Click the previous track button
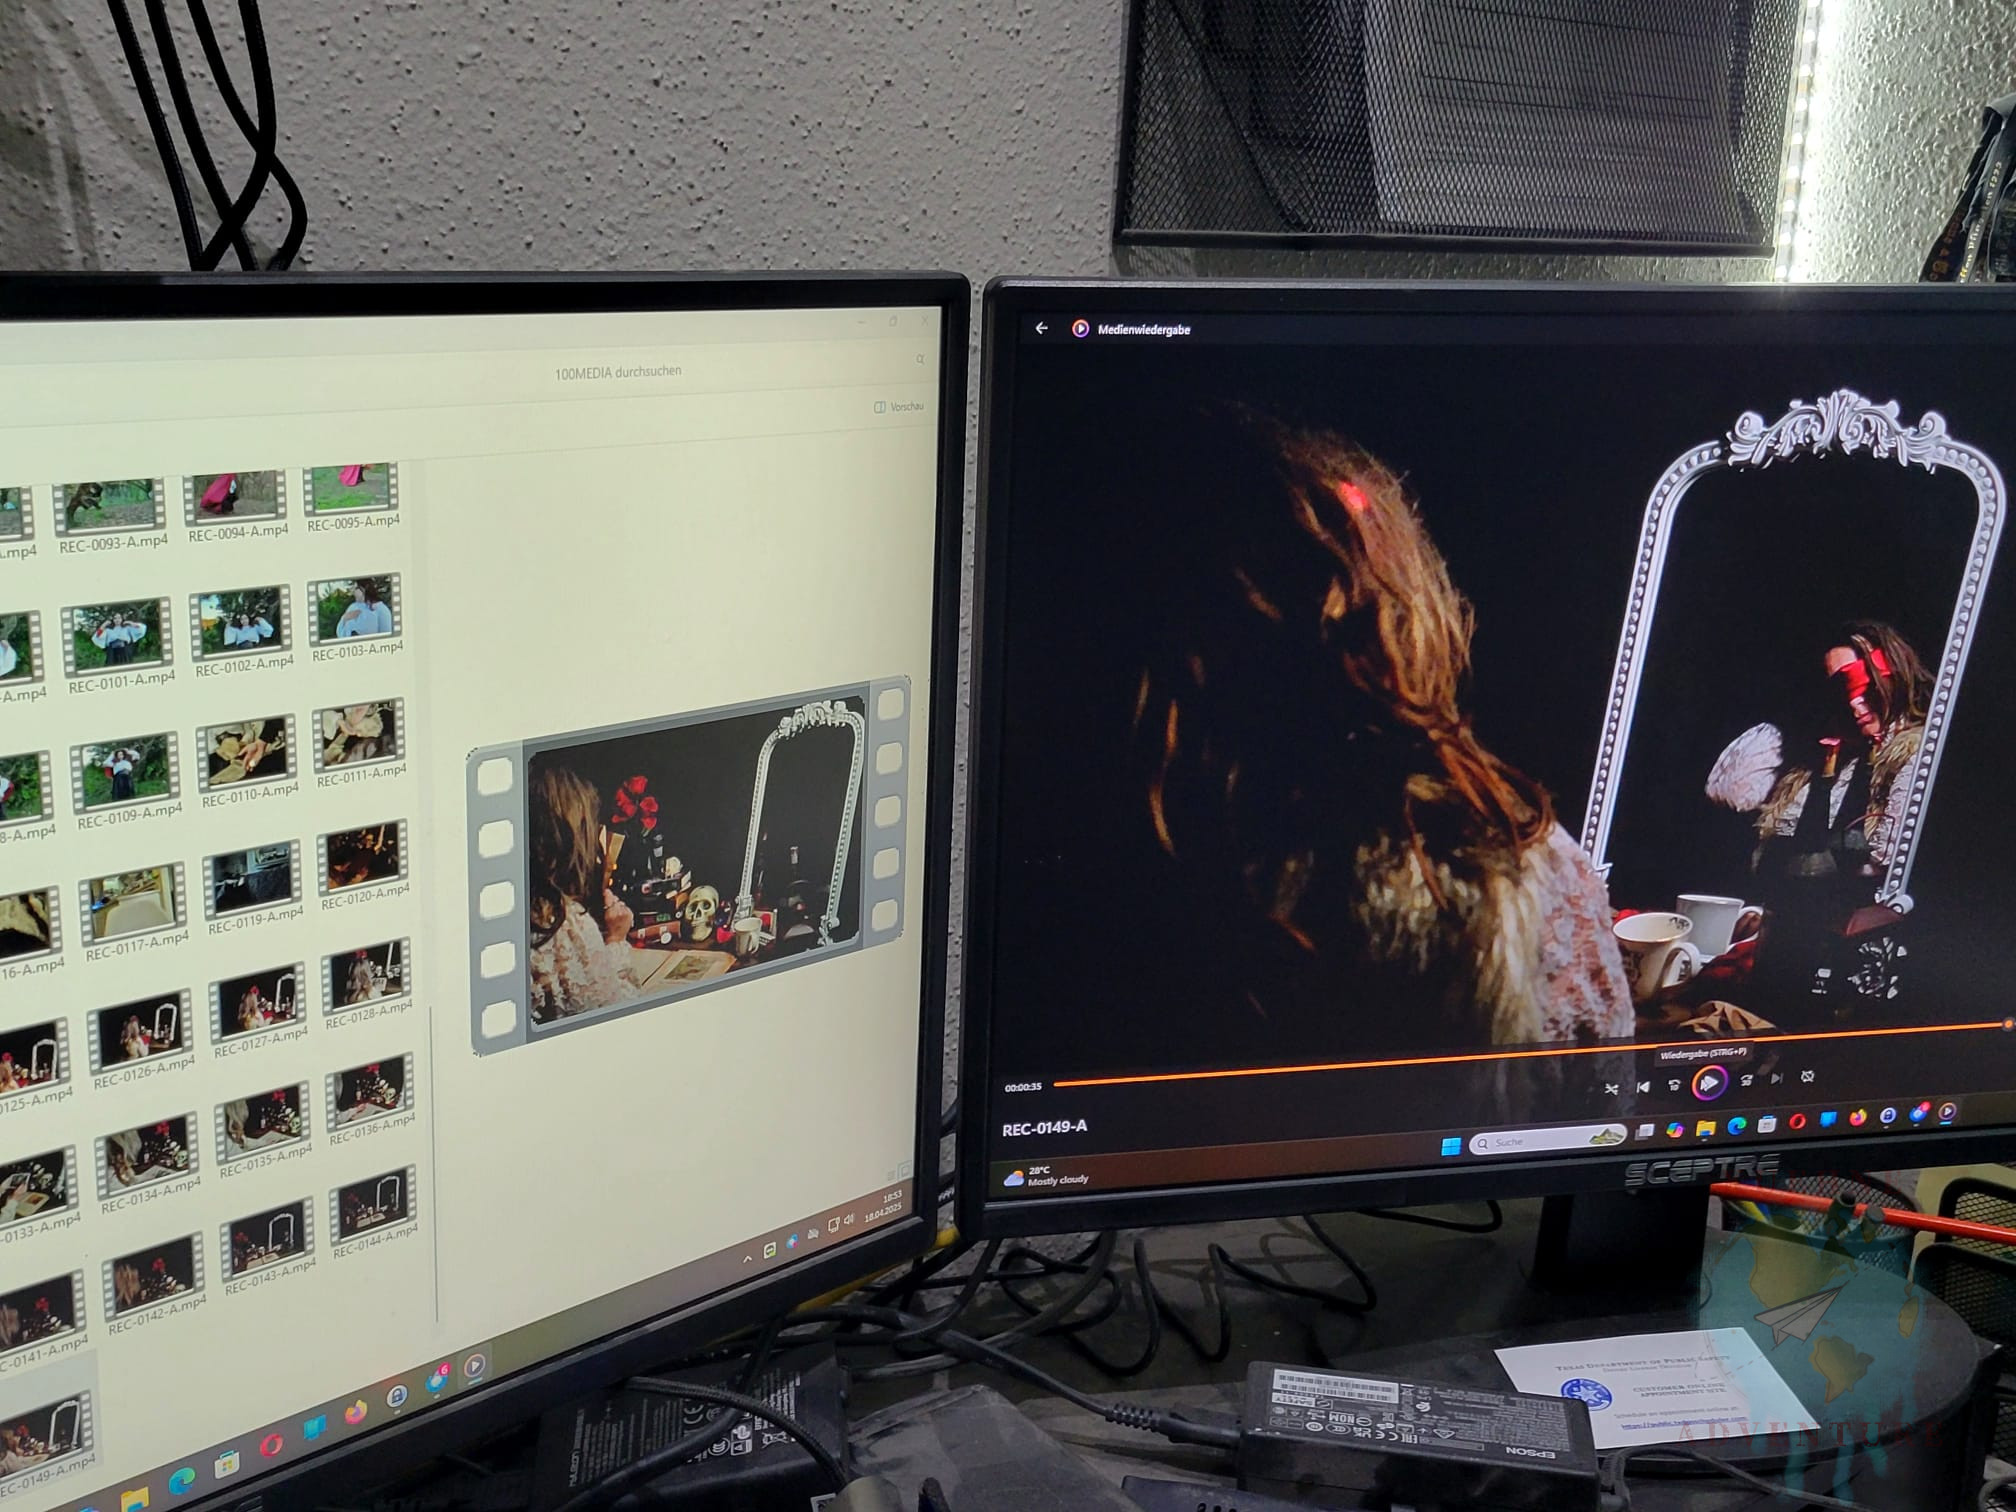 (1643, 1087)
